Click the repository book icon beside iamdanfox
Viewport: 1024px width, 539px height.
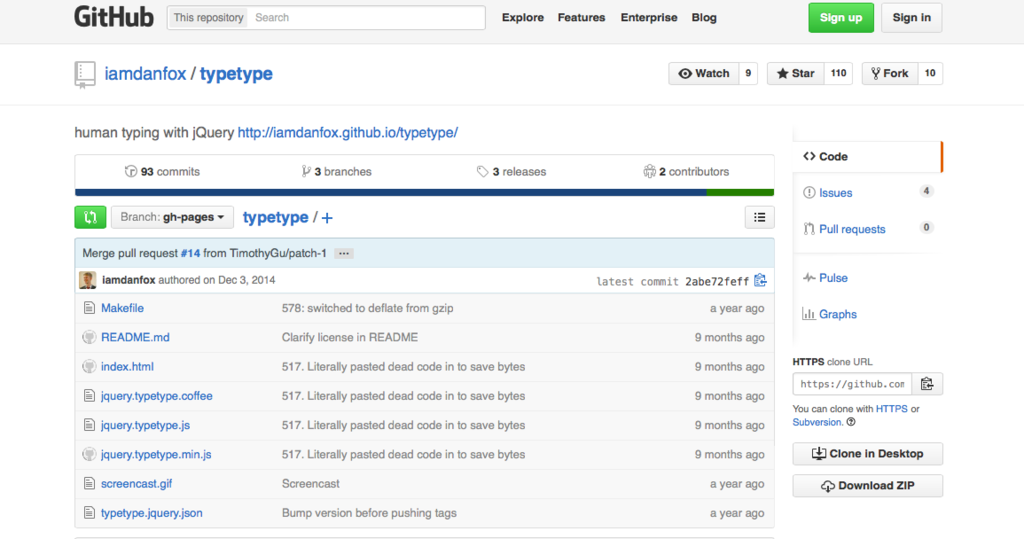(85, 74)
